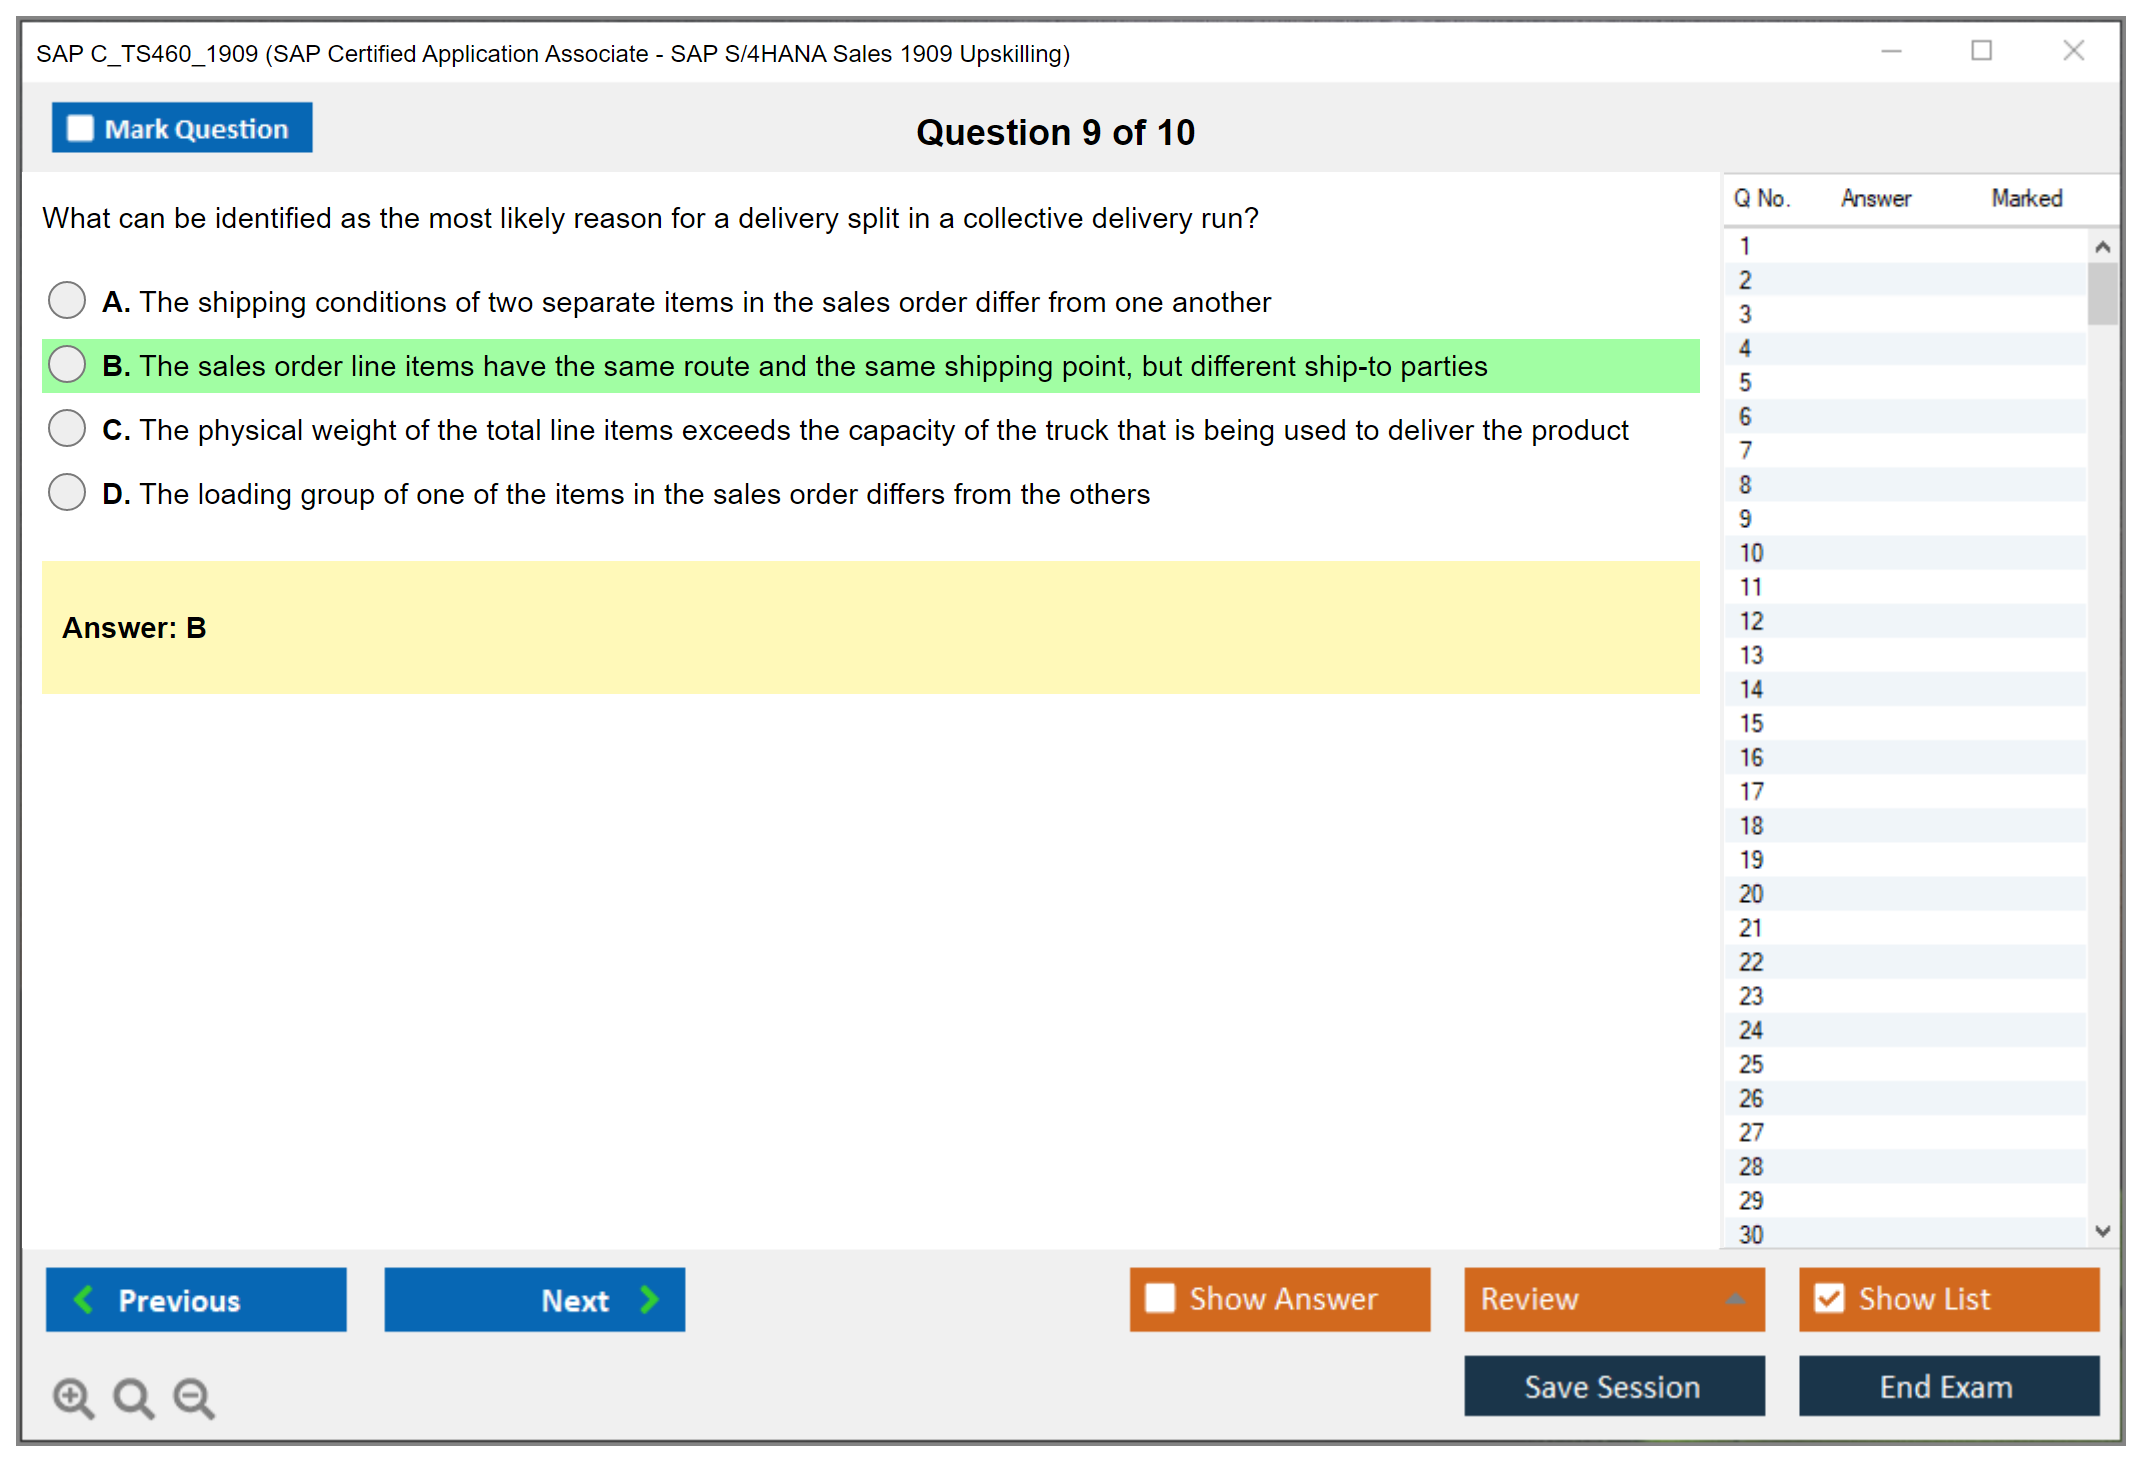The width and height of the screenshot is (2150, 1470).
Task: Uncheck the Show List checkbox
Action: click(x=1829, y=1298)
